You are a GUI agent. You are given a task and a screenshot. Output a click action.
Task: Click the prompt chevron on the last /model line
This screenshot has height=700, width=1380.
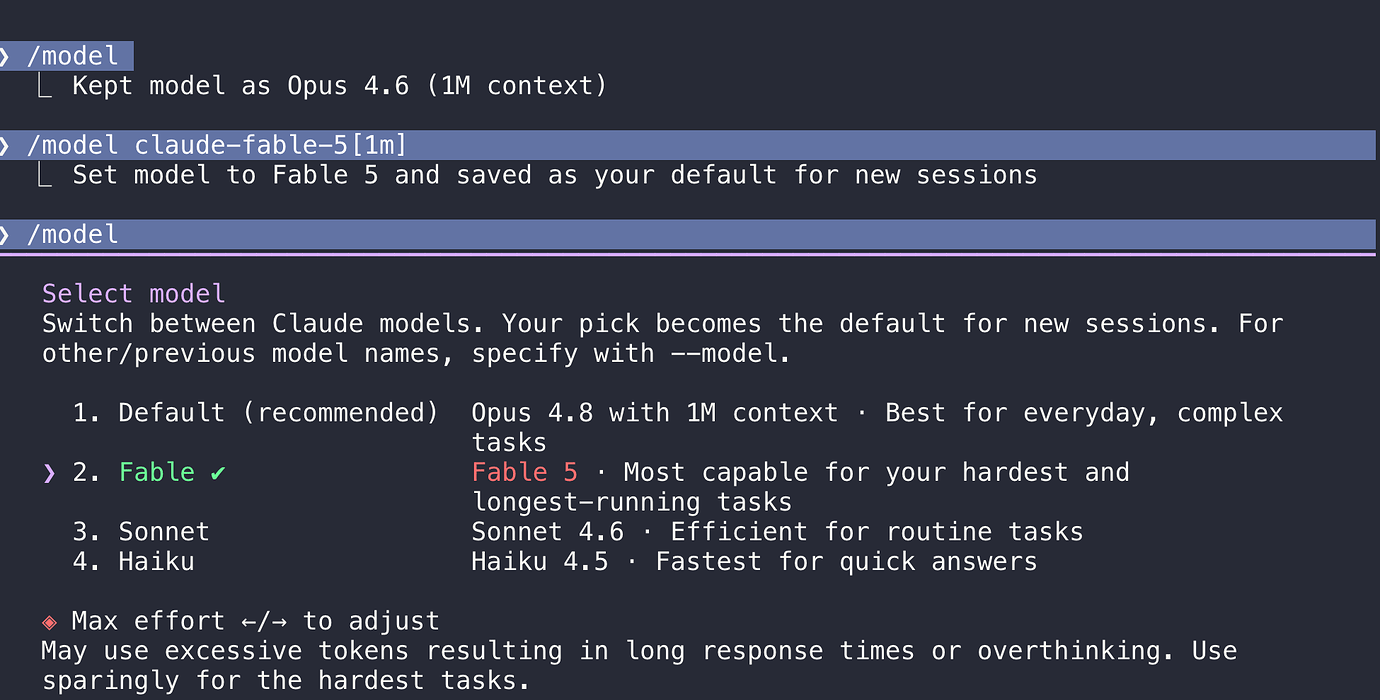[4, 234]
